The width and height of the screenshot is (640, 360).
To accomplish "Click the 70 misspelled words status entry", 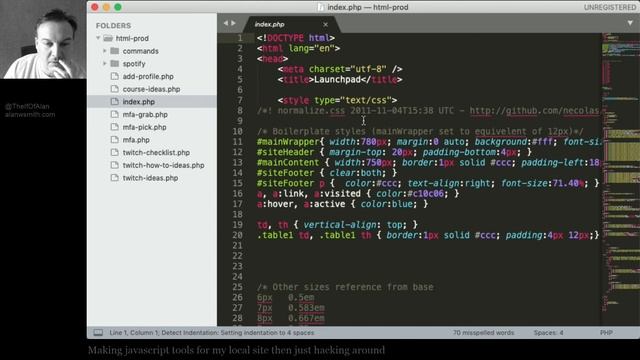I will point(483,333).
